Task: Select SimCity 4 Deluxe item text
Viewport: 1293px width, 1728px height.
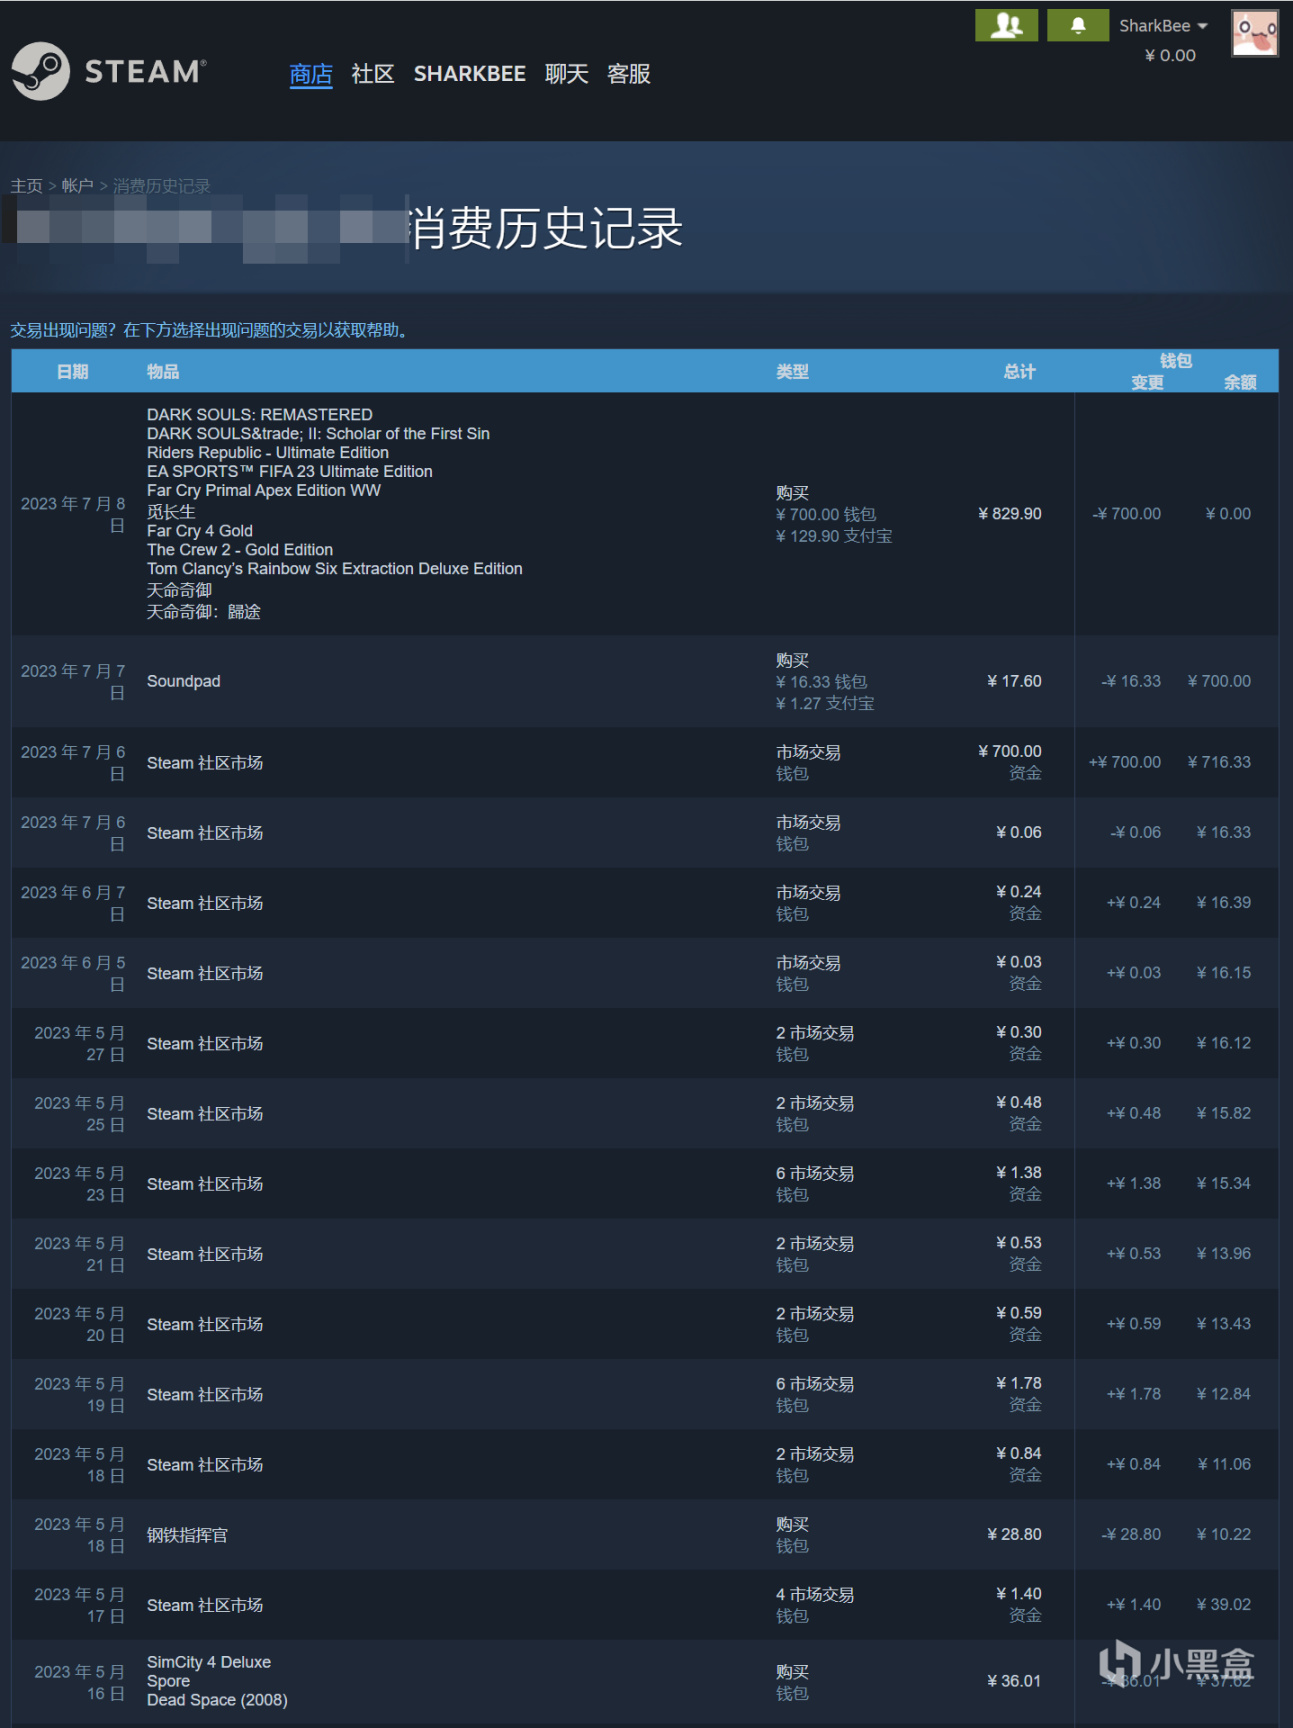Action: (209, 1663)
